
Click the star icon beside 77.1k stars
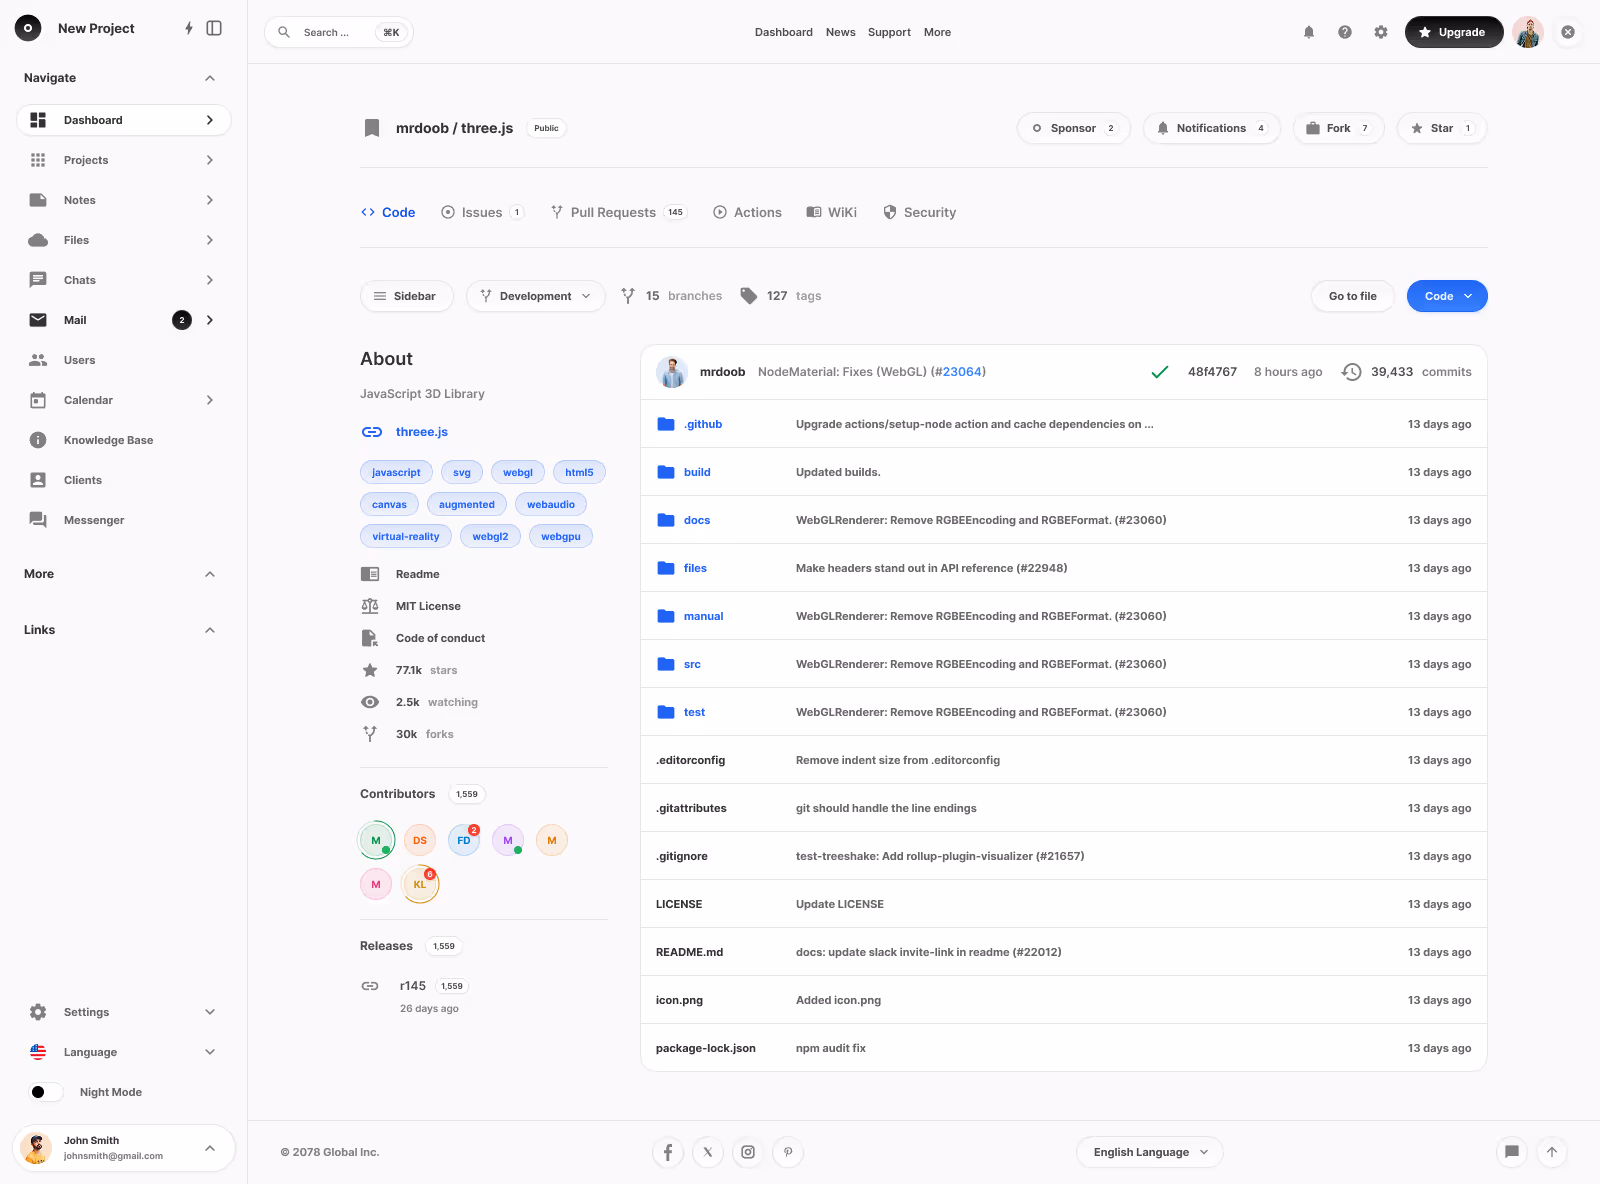pos(370,670)
